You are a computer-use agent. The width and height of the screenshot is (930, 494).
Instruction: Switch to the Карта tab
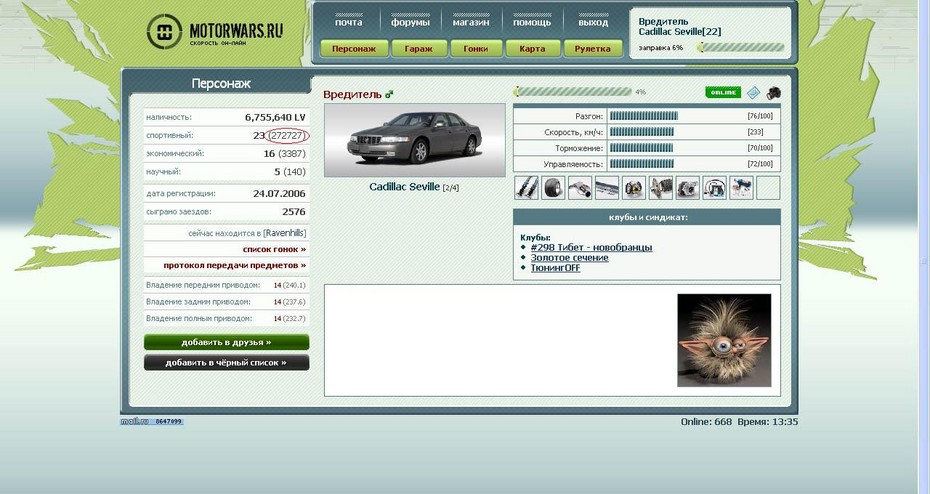532,49
